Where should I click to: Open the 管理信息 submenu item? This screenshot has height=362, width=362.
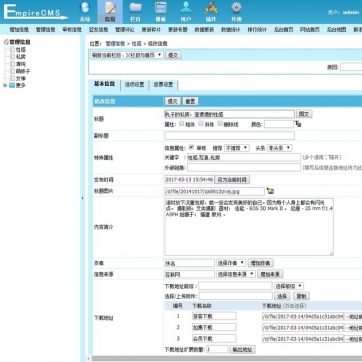[45, 30]
